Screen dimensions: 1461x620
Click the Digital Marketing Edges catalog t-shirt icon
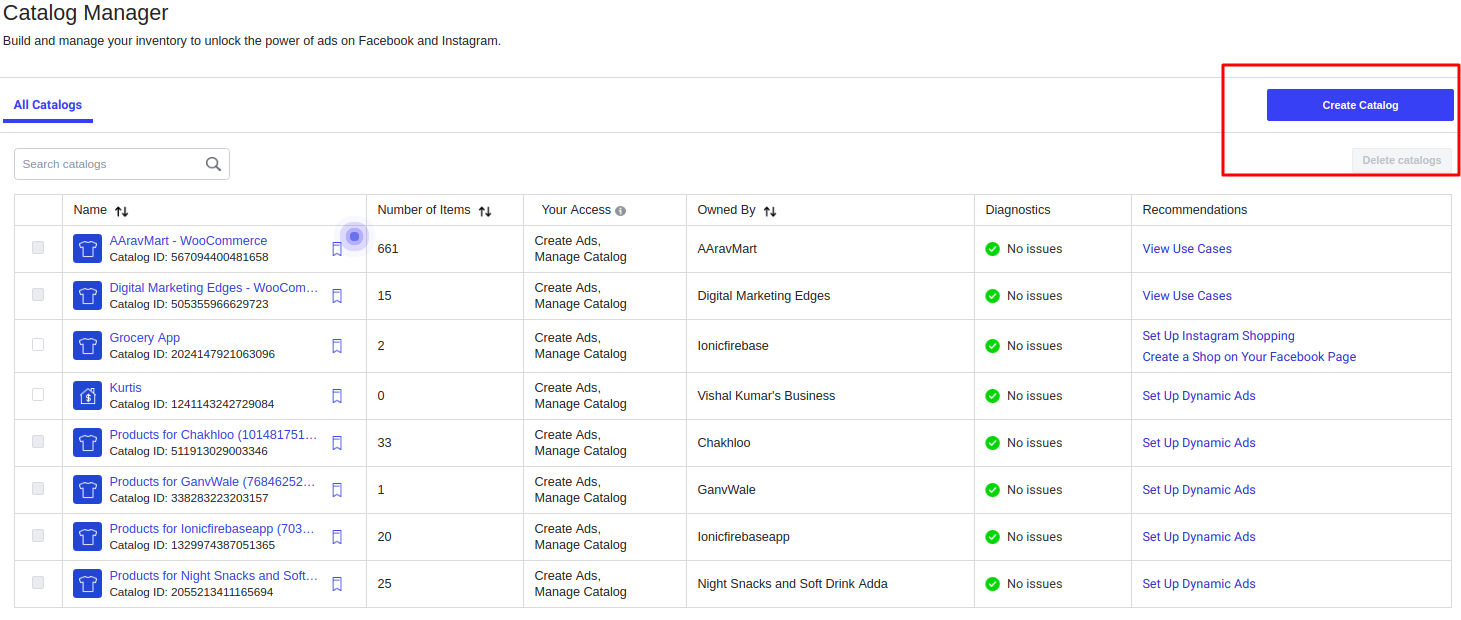88,296
